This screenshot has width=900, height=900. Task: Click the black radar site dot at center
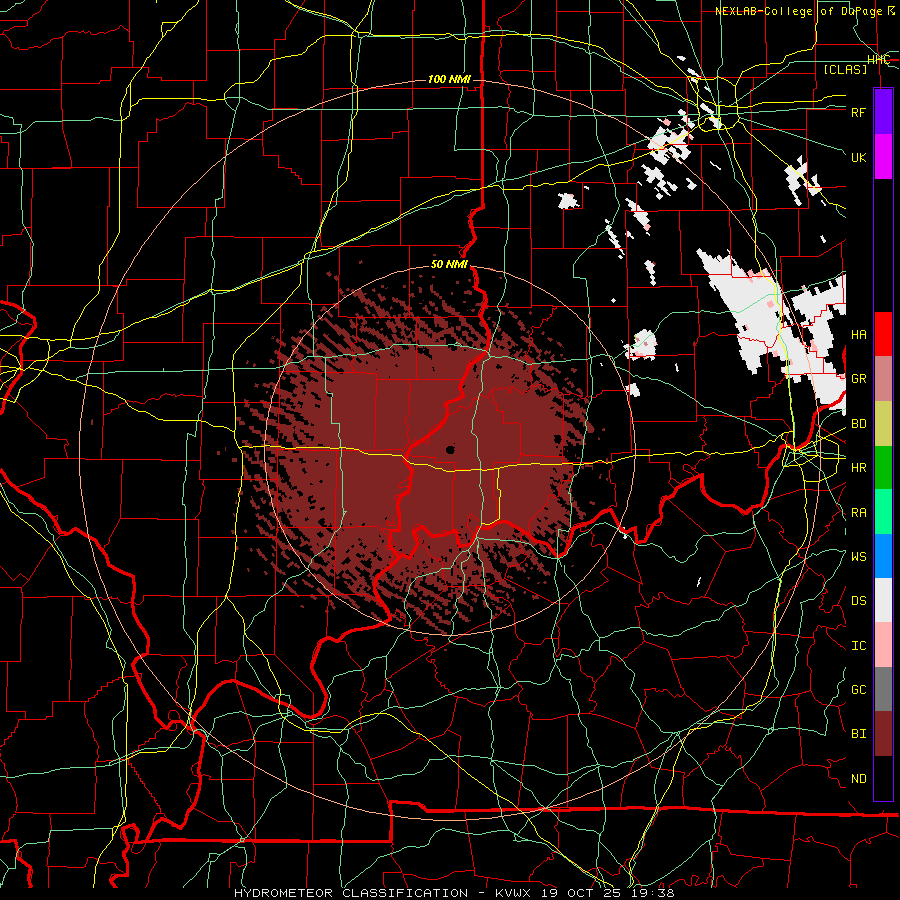450,449
